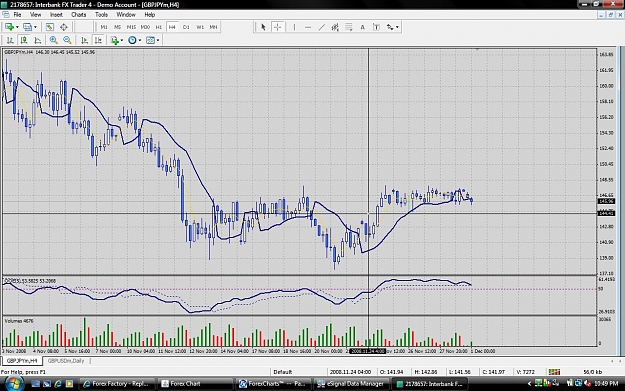Open the Tools menu
The image size is (625, 391).
tap(101, 15)
